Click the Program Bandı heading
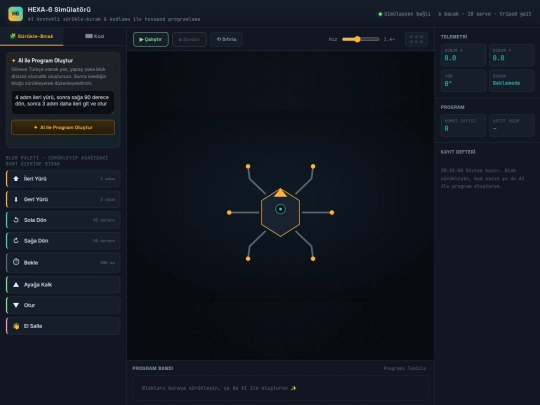The width and height of the screenshot is (540, 405). (x=153, y=368)
